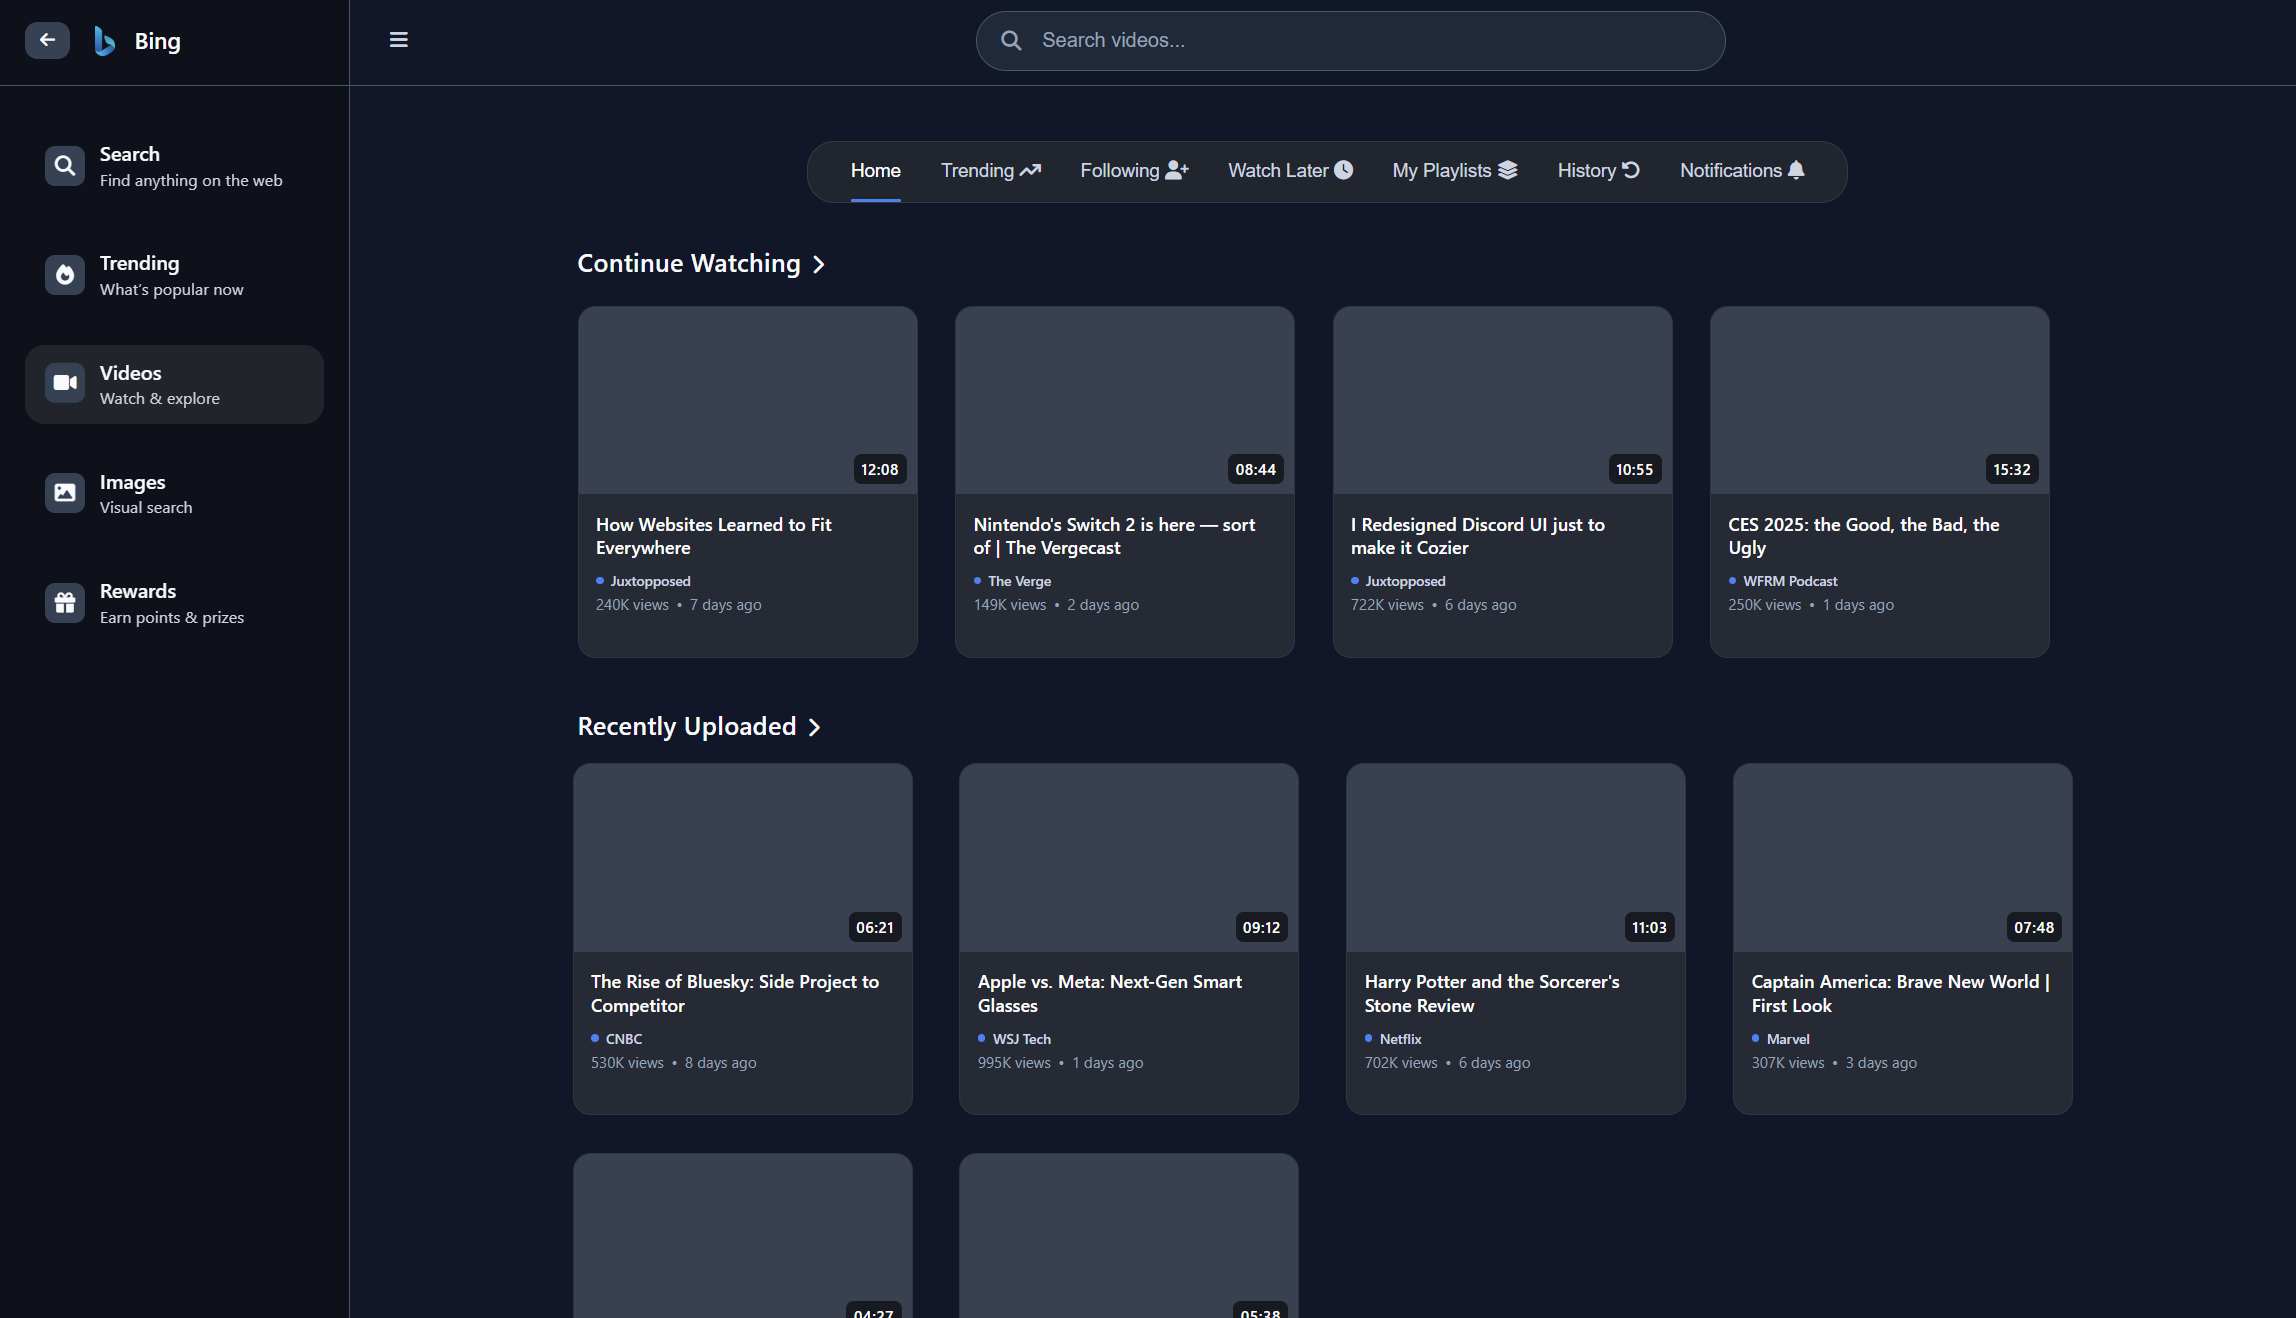Open Rewards gift icon in sidebar
Image resolution: width=2296 pixels, height=1318 pixels.
point(65,603)
